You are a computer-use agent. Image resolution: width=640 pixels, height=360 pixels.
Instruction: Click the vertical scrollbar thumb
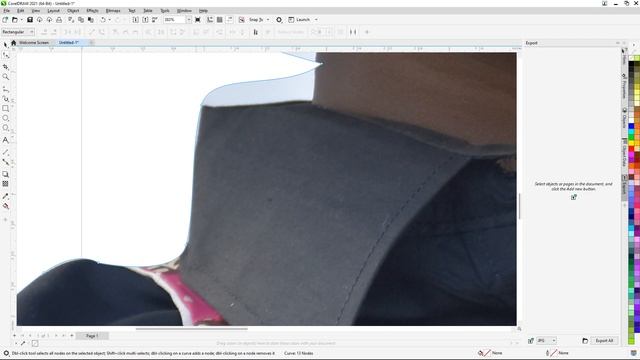[x=519, y=206]
